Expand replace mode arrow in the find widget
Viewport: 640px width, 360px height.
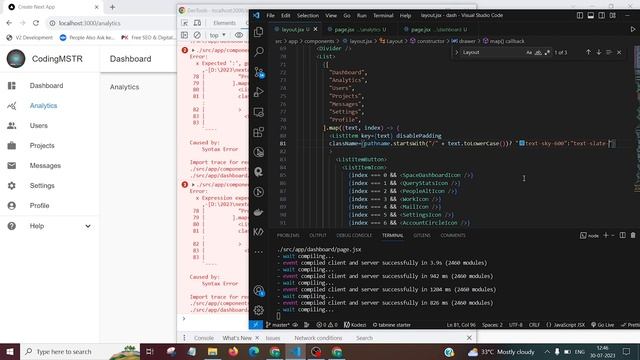(456, 52)
